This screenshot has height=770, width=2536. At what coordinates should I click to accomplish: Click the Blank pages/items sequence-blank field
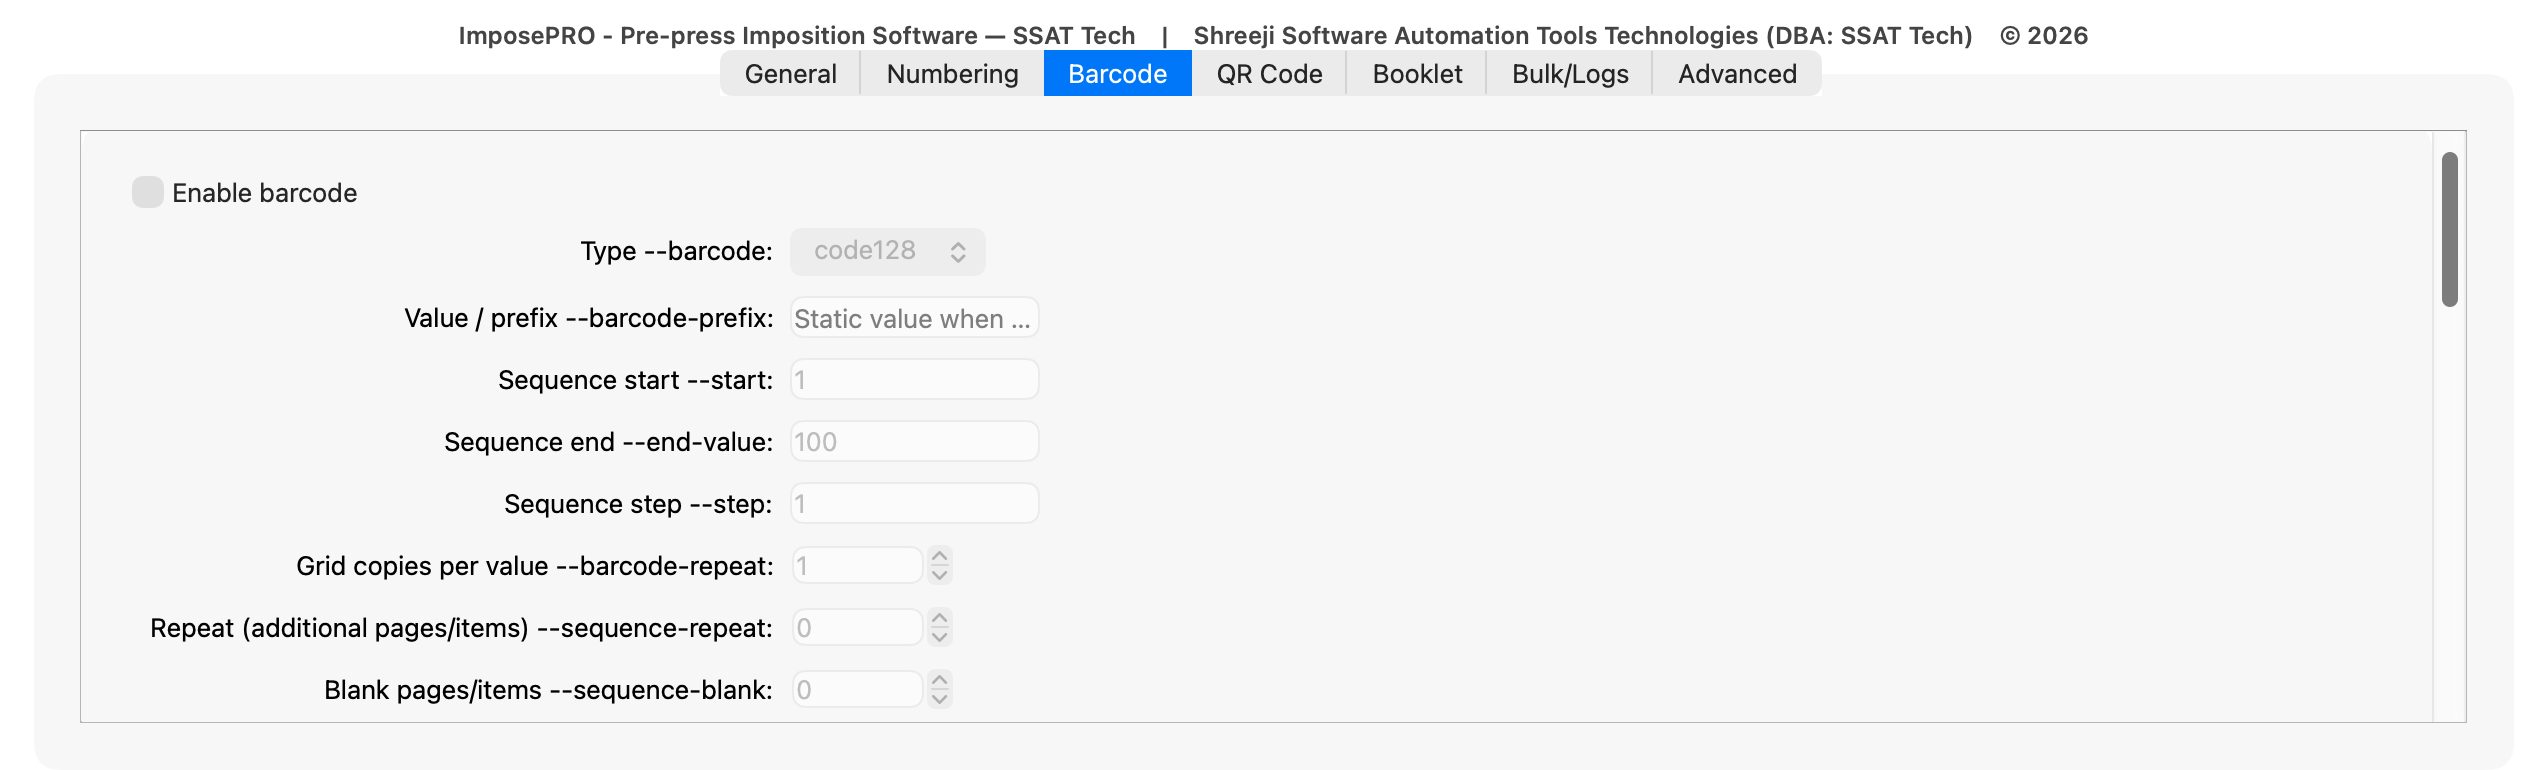tap(857, 690)
